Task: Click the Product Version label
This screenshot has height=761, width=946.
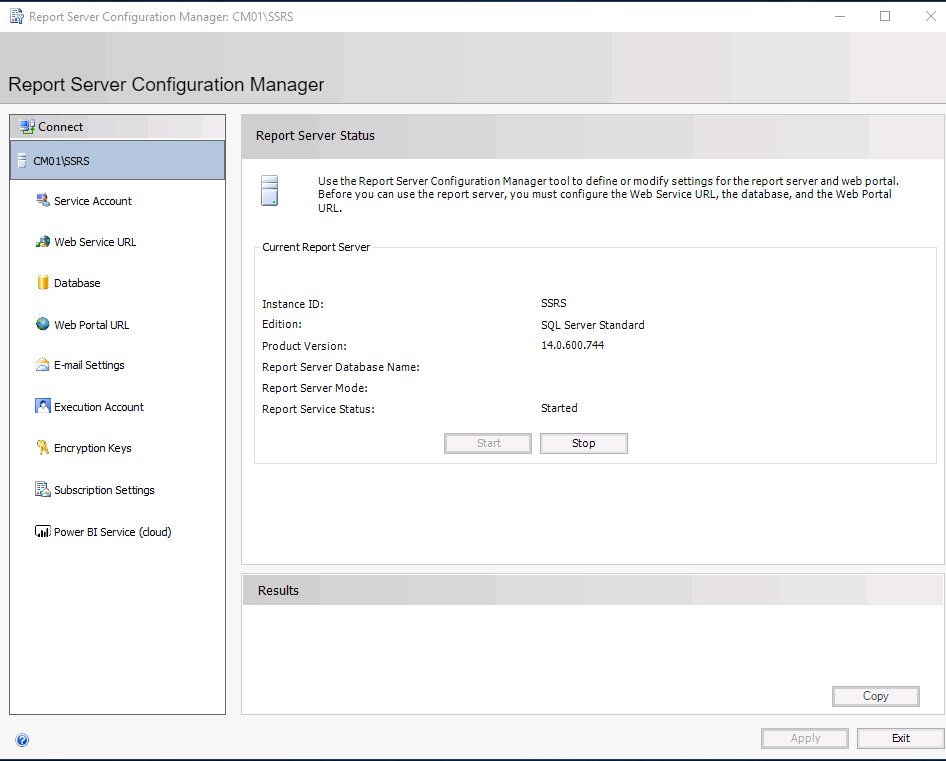Action: [x=305, y=346]
